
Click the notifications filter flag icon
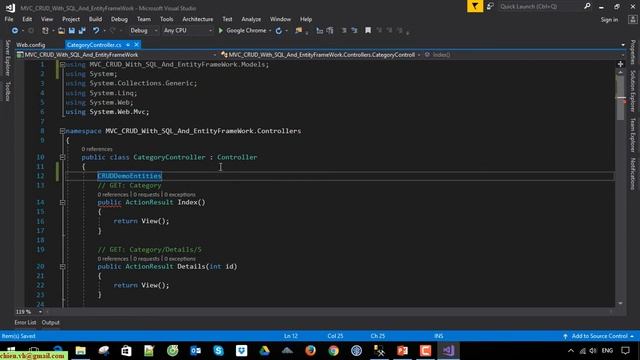pos(475,6)
